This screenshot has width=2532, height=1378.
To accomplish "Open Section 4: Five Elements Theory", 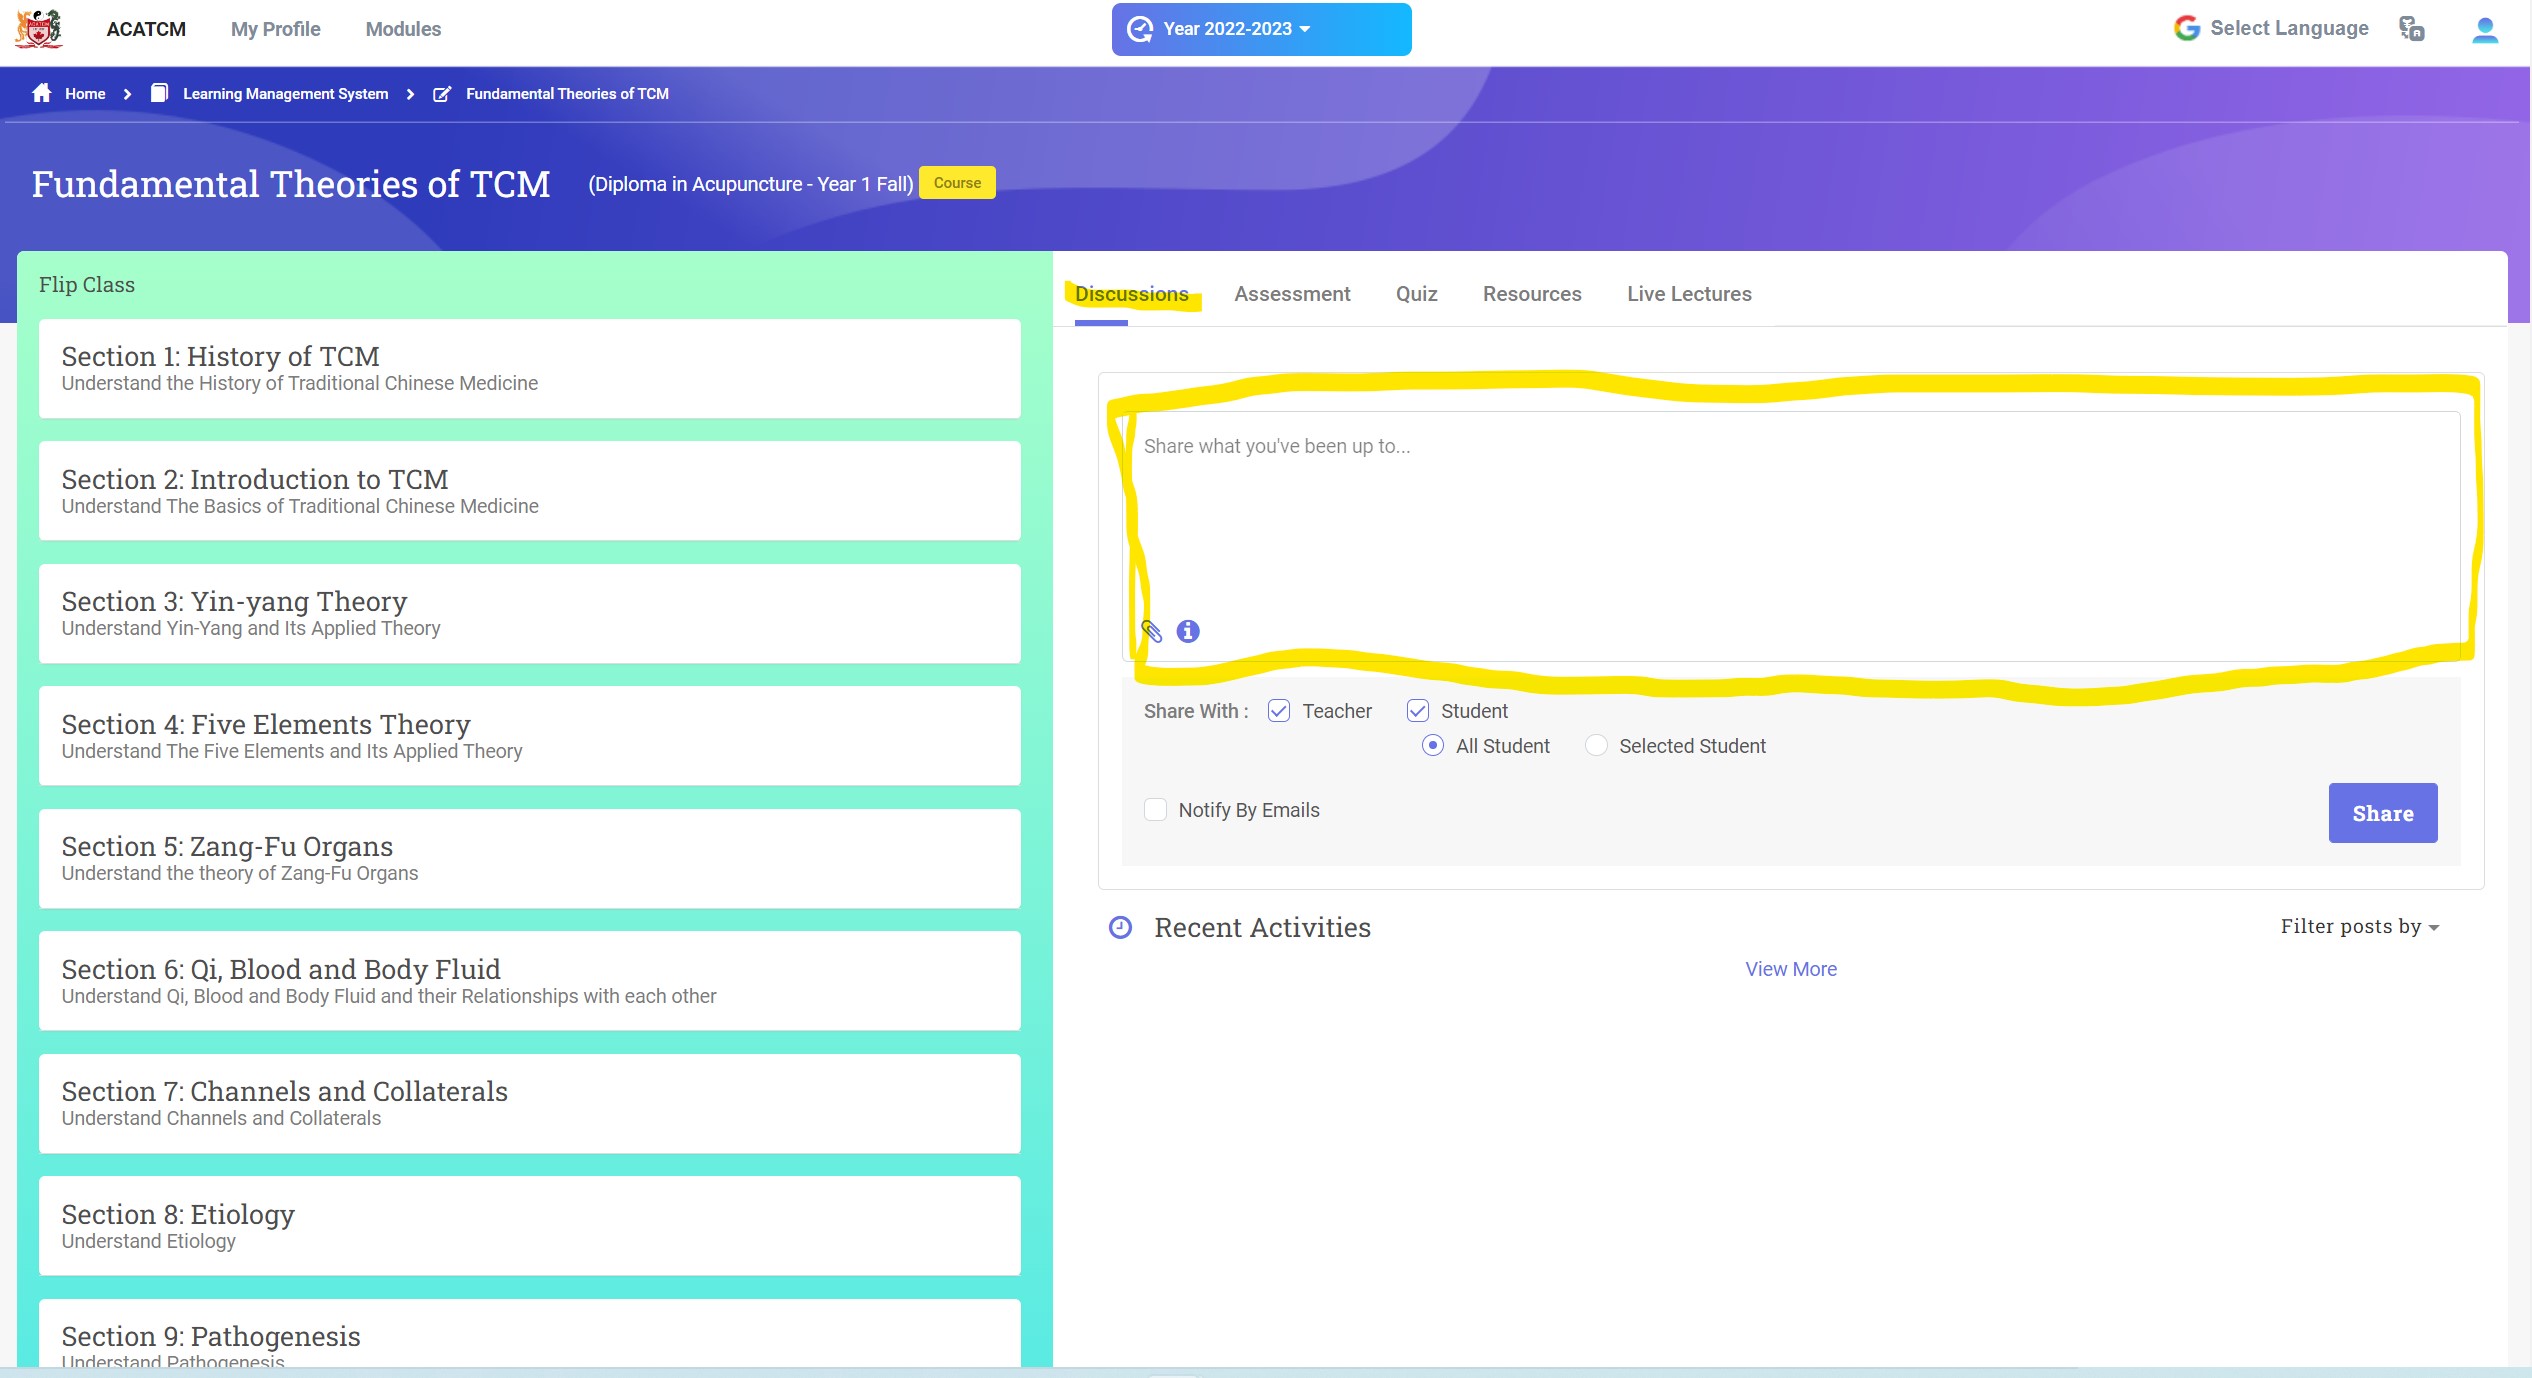I will [529, 736].
